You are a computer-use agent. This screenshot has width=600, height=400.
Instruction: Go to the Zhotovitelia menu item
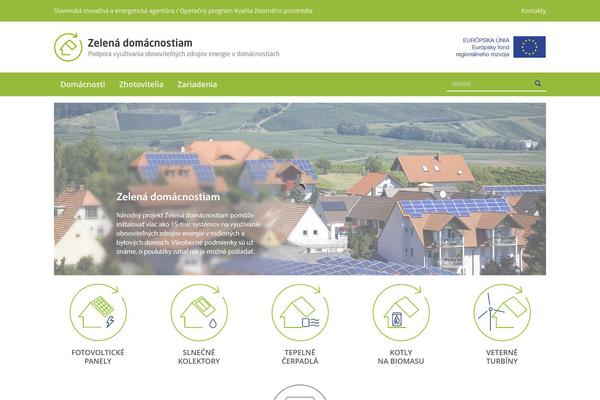tap(141, 84)
